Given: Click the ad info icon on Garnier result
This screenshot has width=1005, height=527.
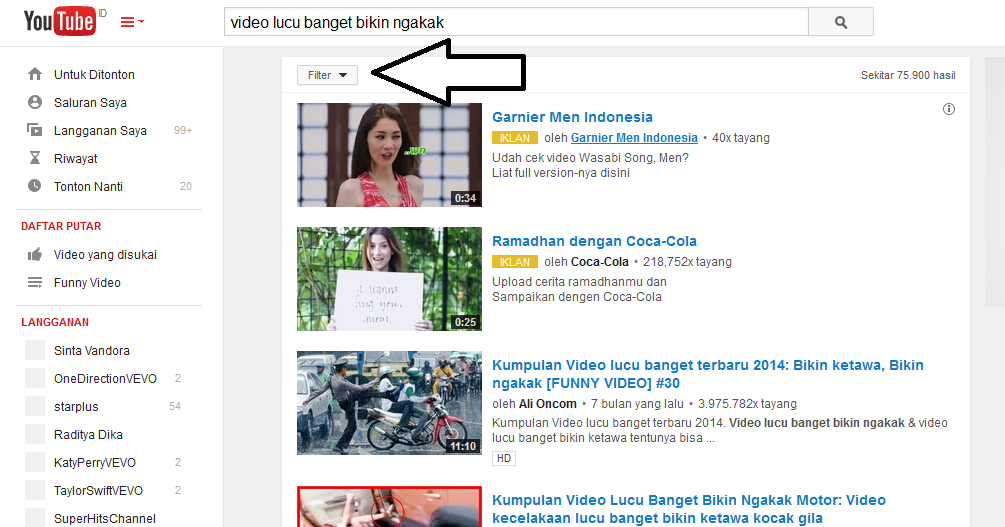Looking at the screenshot, I should pos(949,109).
